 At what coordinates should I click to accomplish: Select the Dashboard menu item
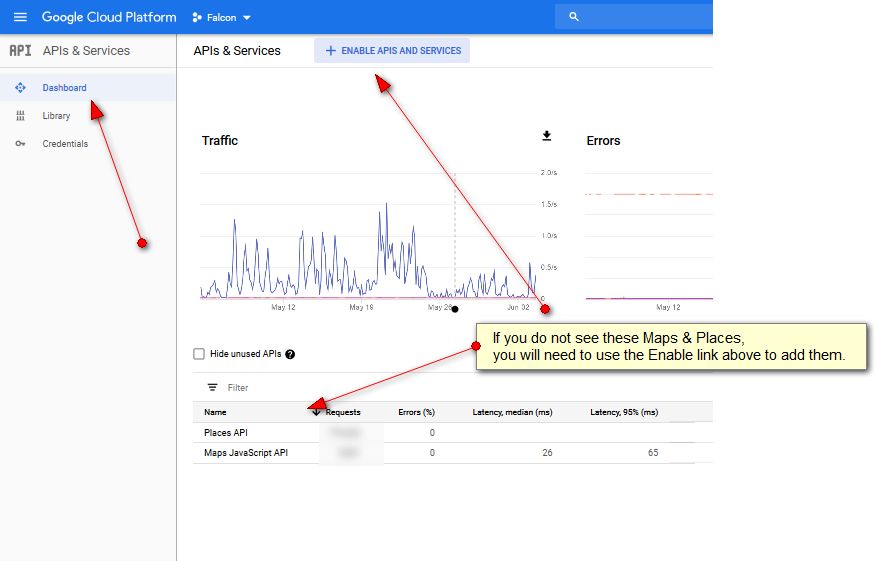[x=88, y=88]
